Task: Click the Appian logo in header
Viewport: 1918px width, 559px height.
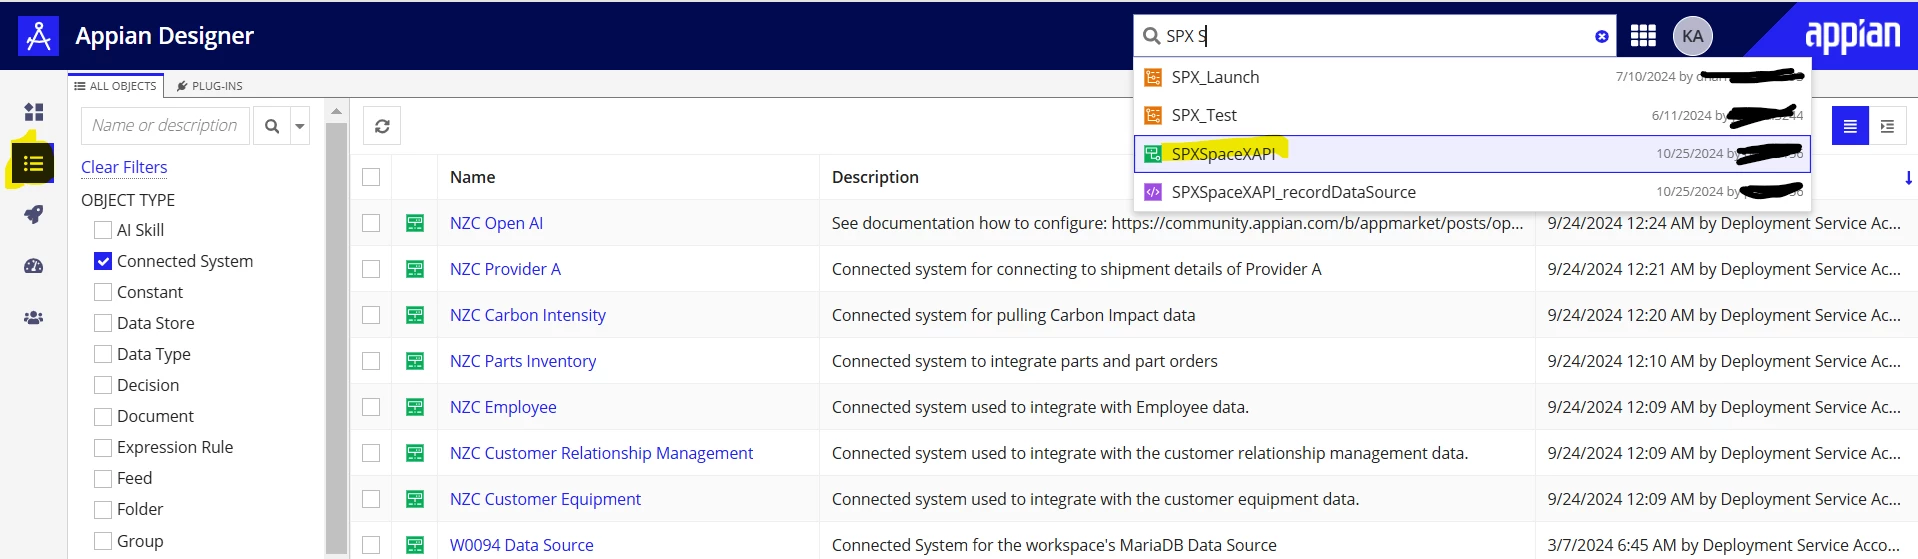Action: pyautogui.click(x=1852, y=36)
